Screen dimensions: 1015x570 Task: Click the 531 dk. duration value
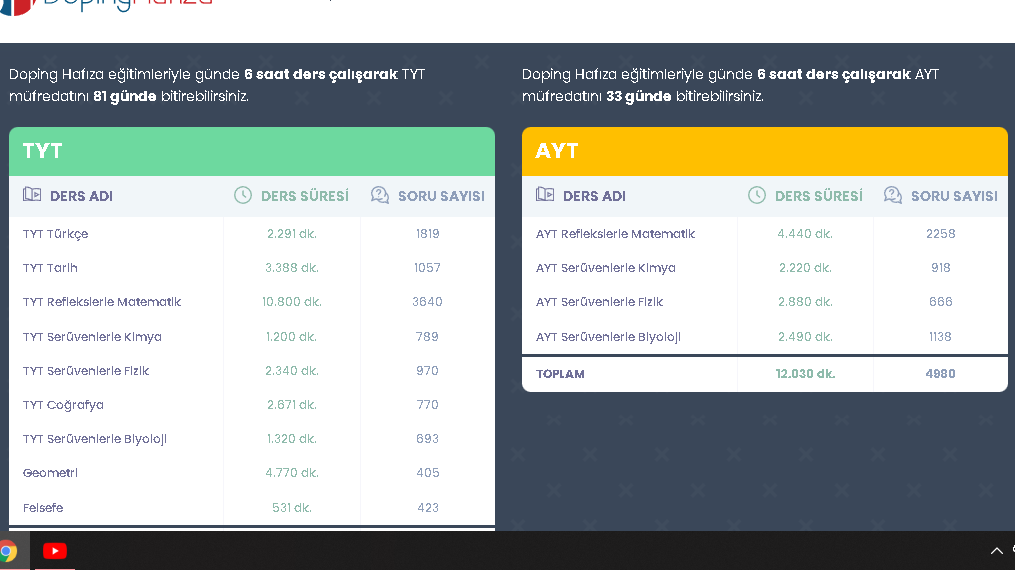pos(292,508)
